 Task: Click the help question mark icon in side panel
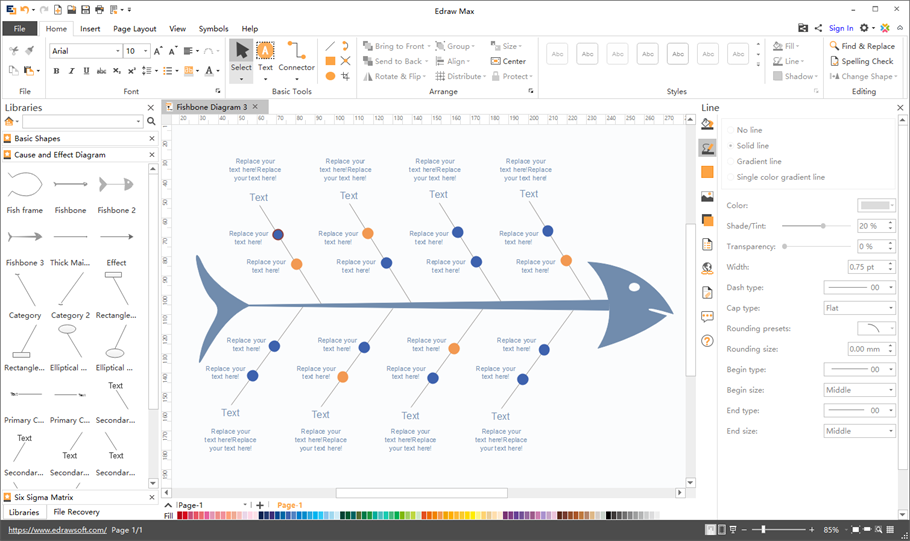coord(707,341)
